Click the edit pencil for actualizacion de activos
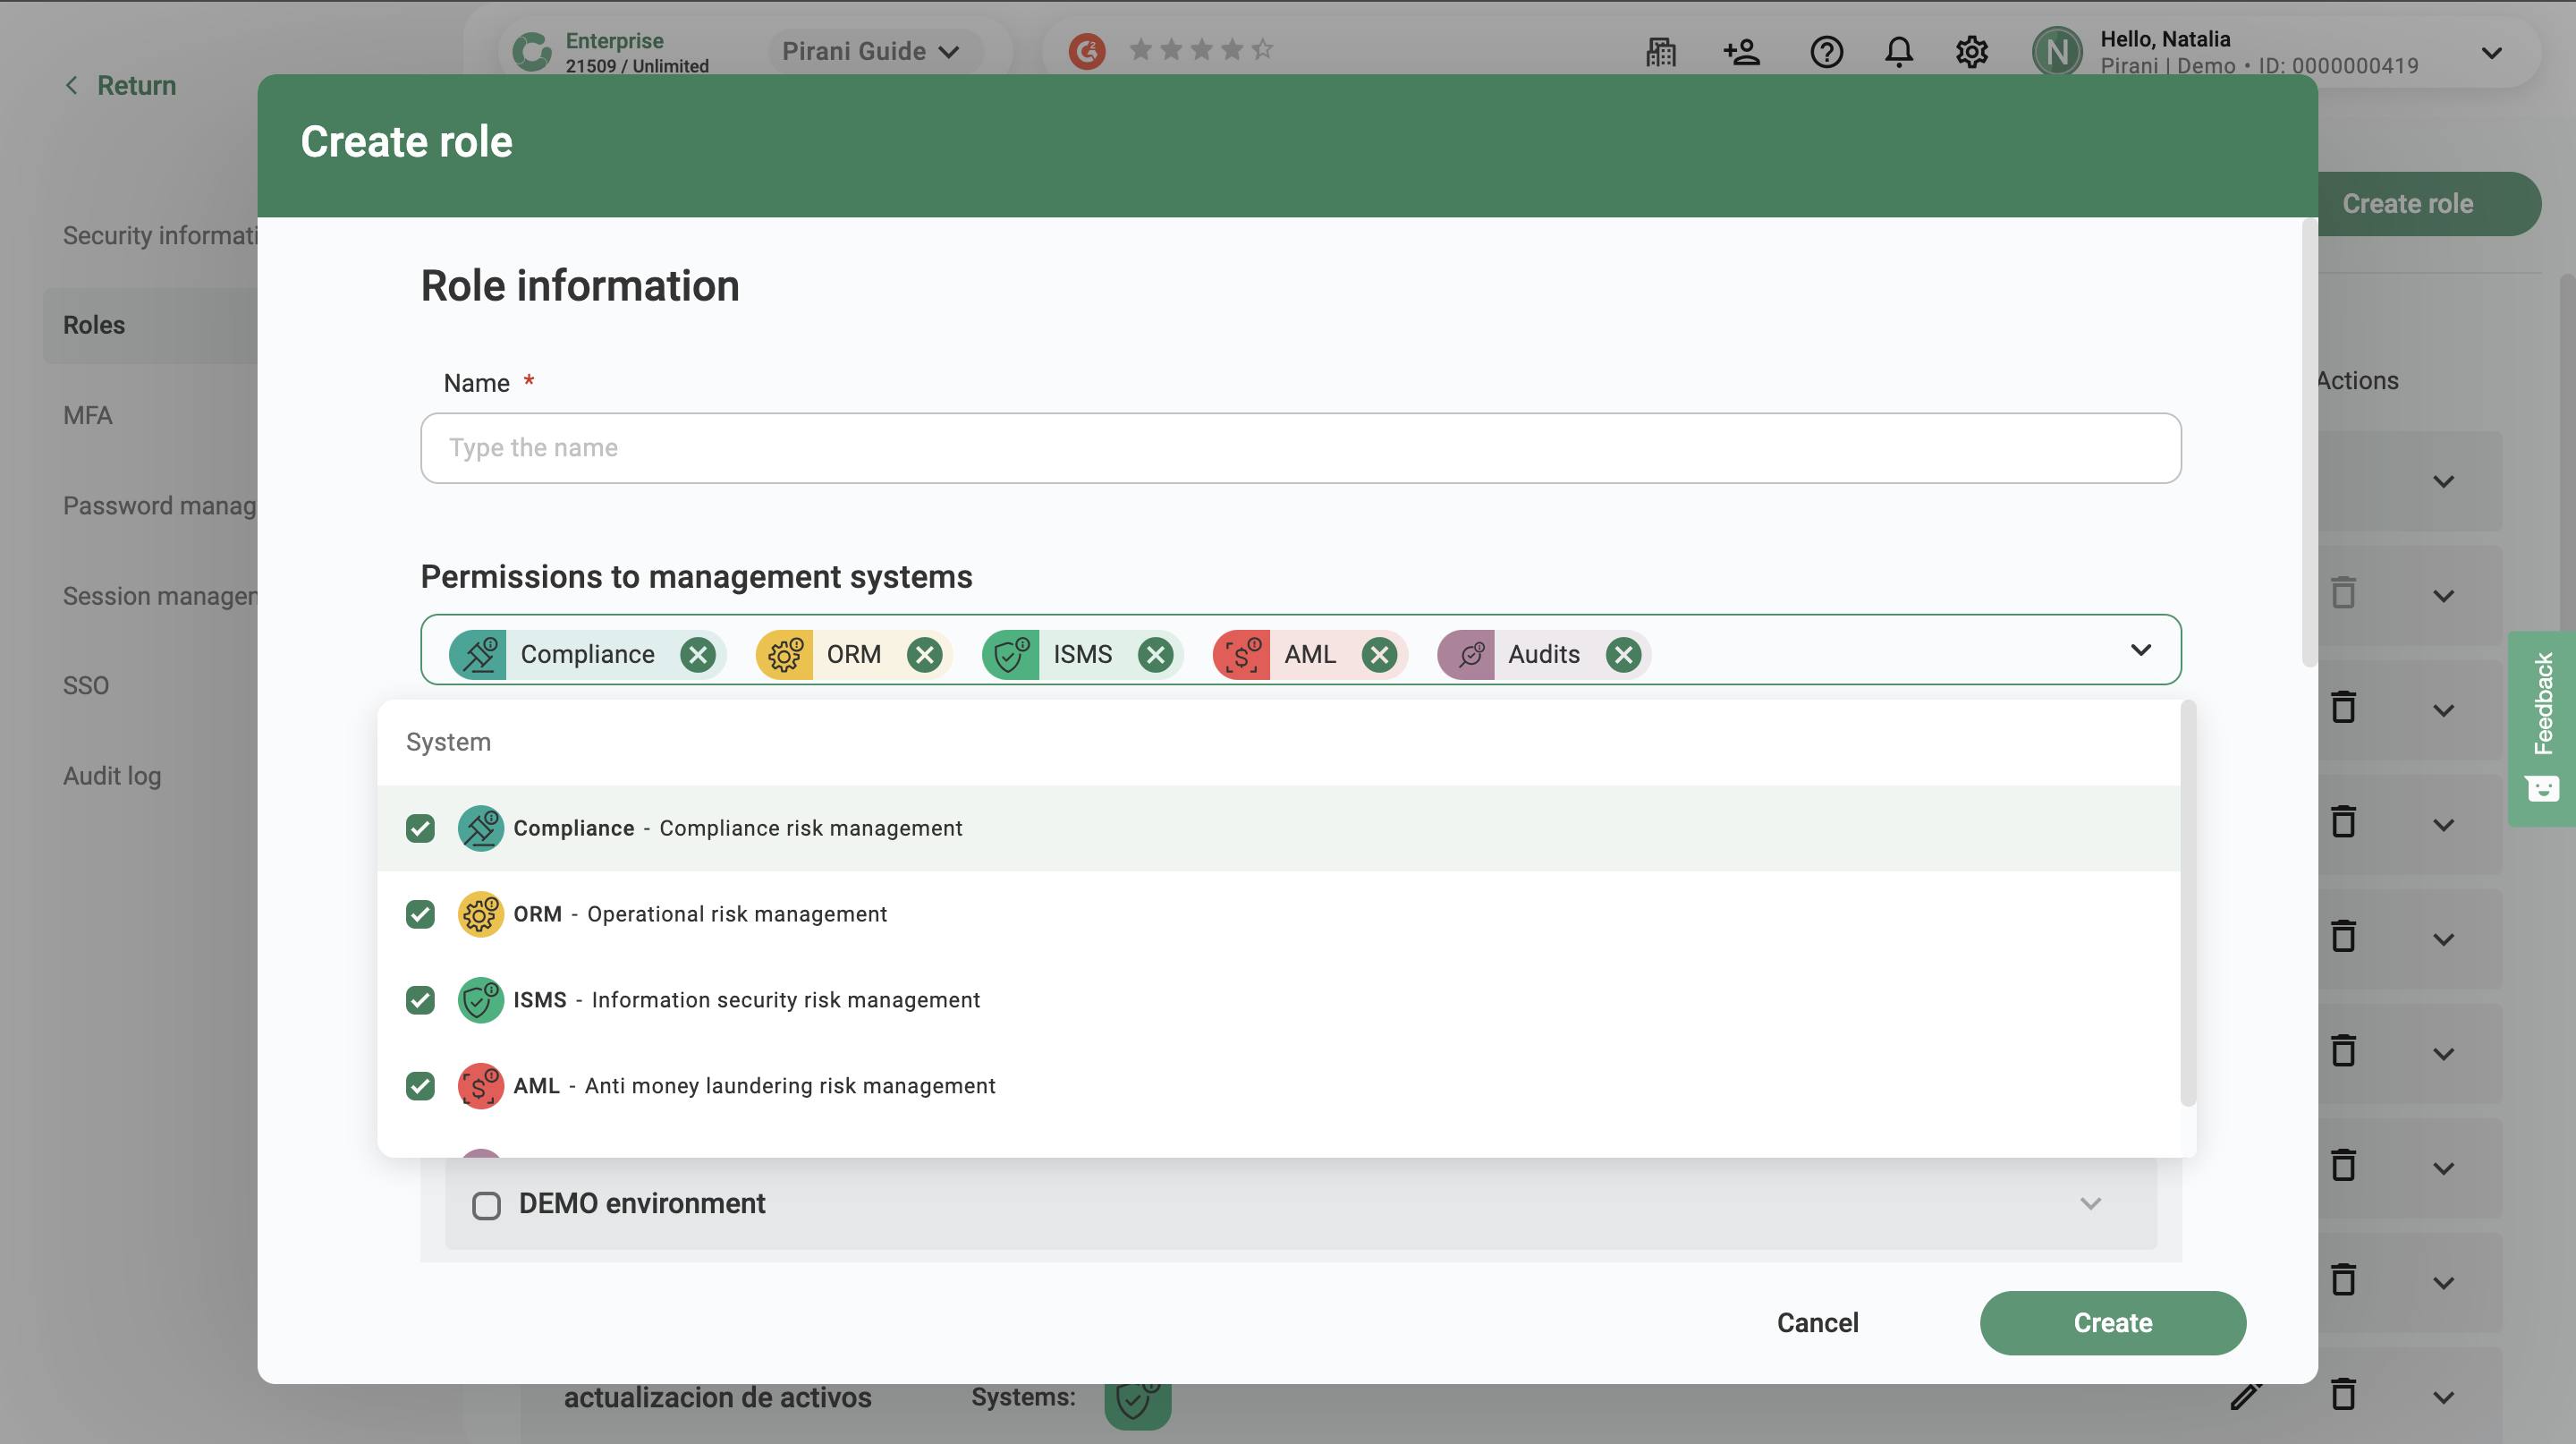The height and width of the screenshot is (1444, 2576). (x=2246, y=1395)
